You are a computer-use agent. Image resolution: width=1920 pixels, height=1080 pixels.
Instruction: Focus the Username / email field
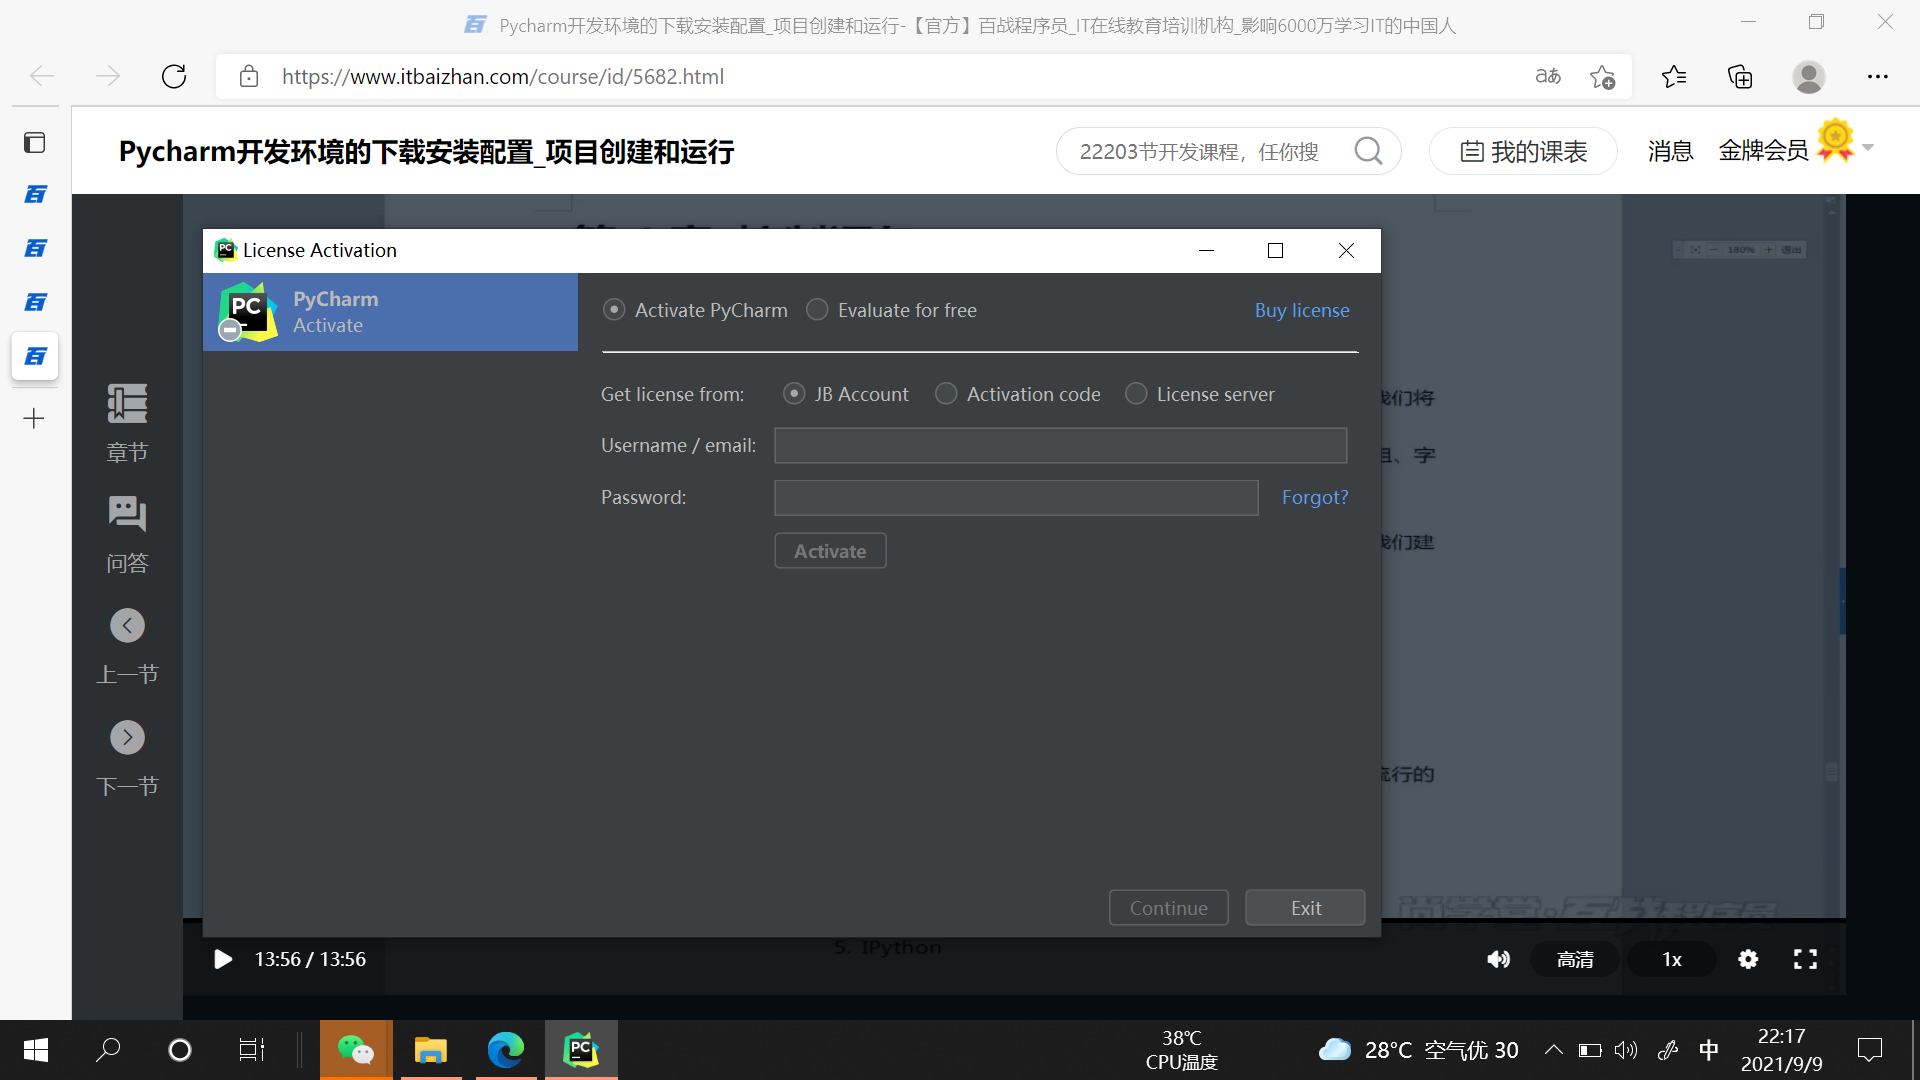point(1060,445)
